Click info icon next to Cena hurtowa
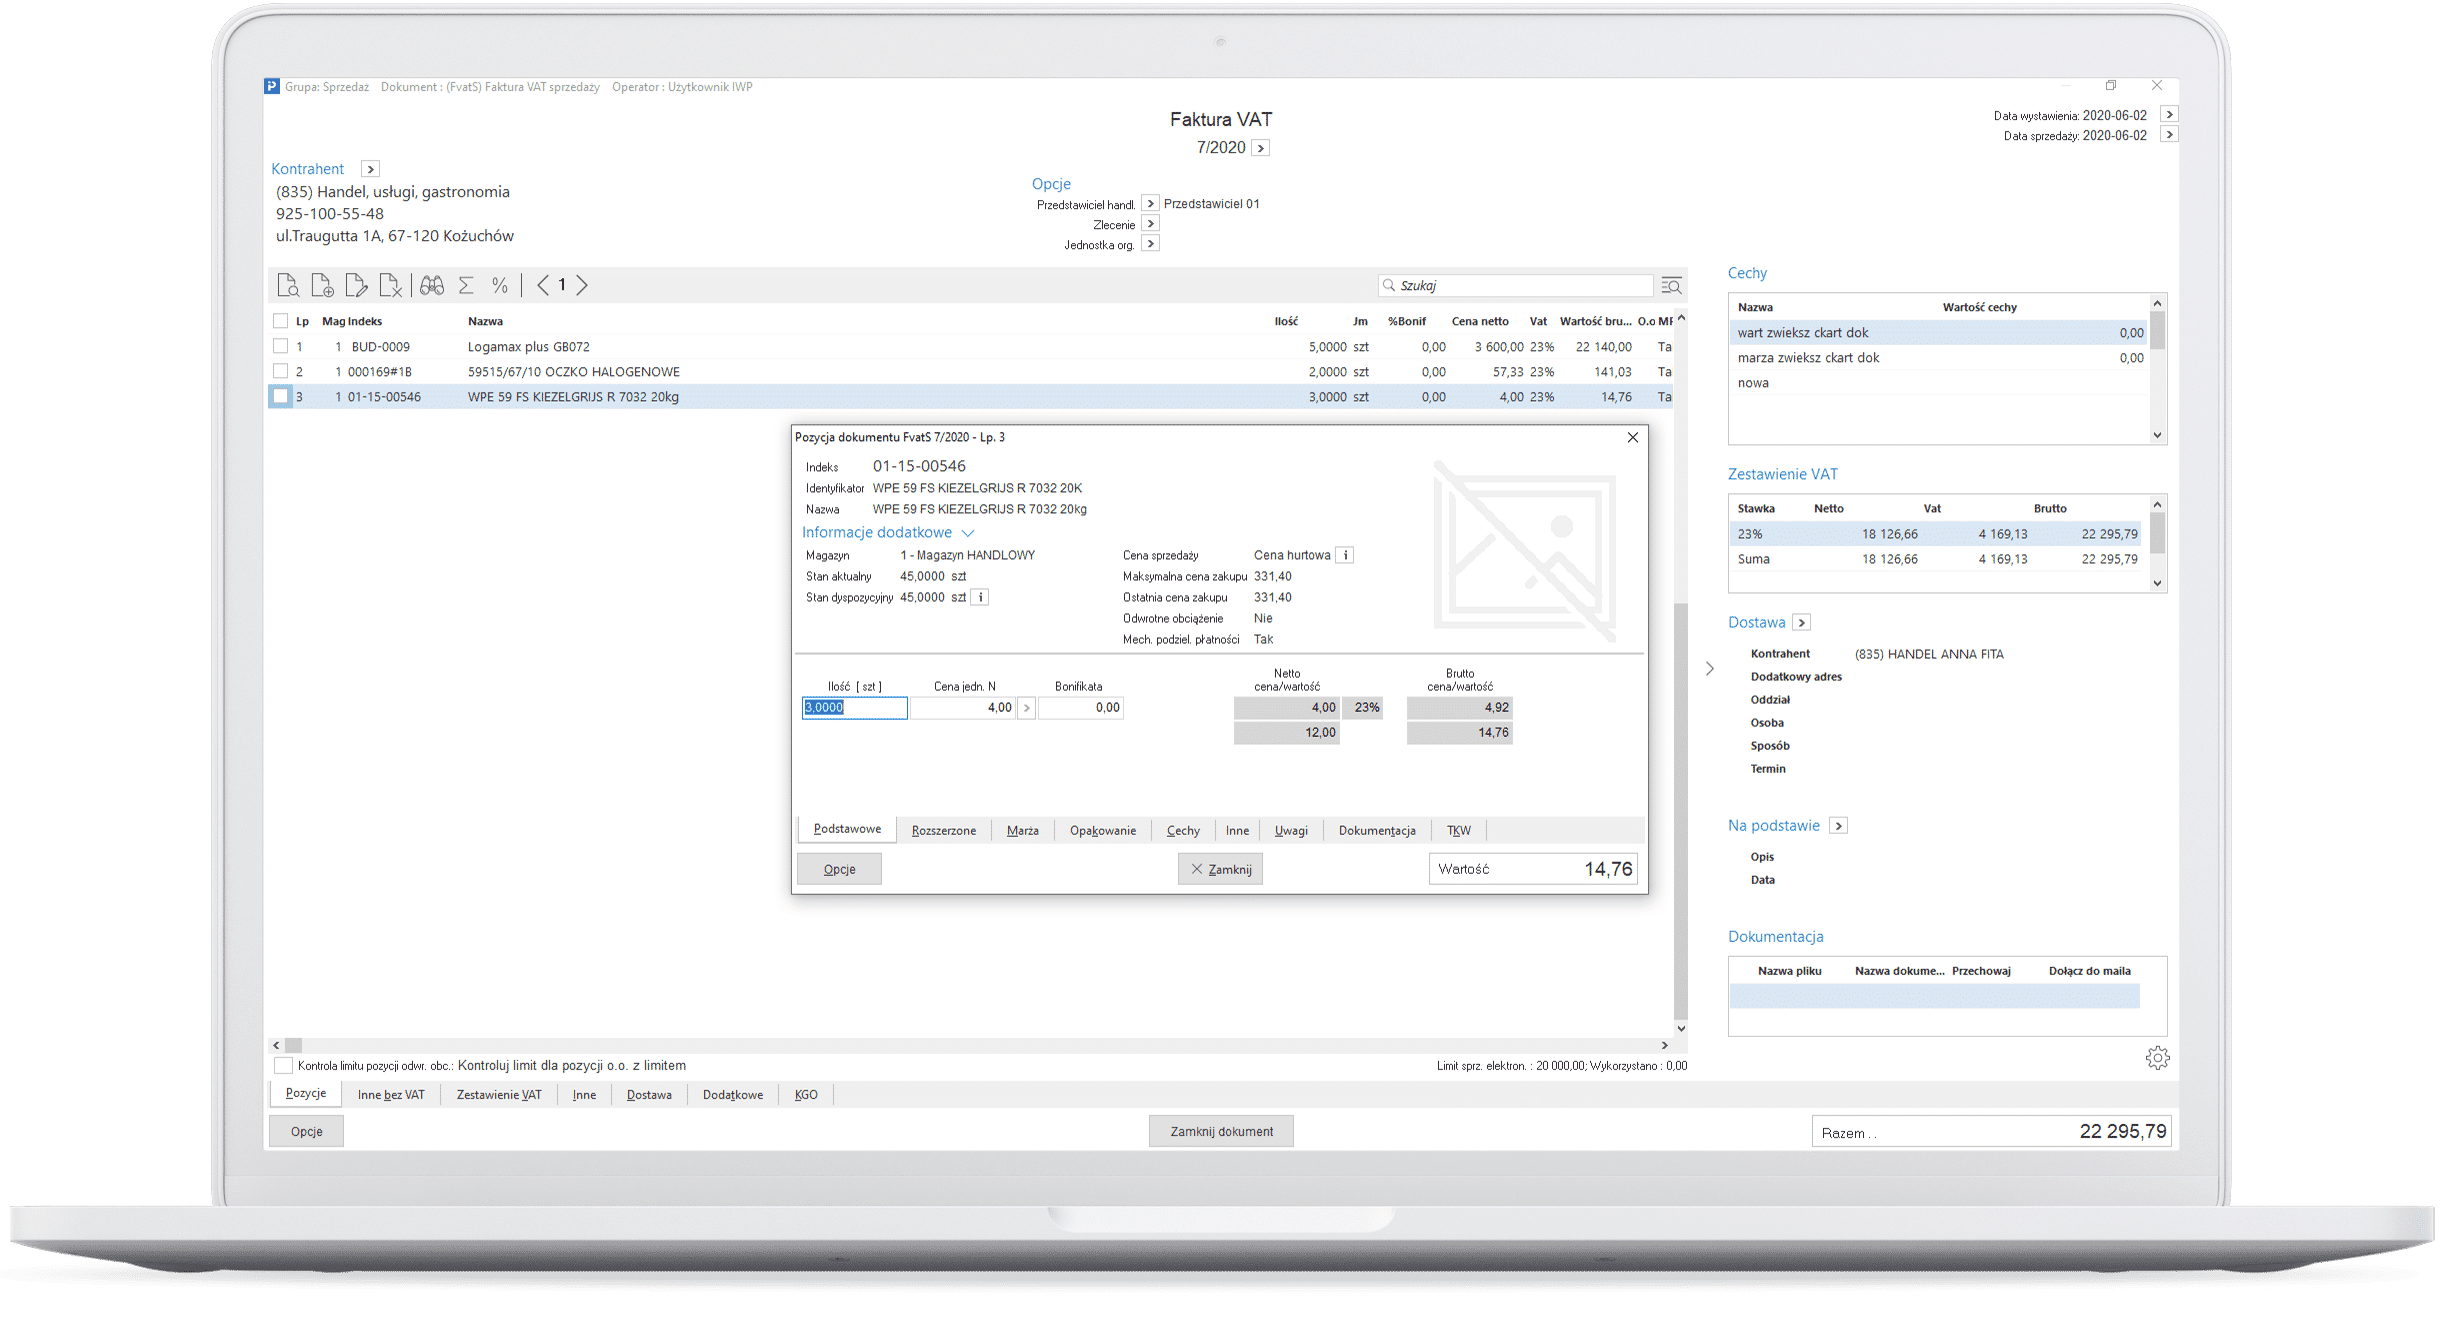The image size is (2450, 1333). tap(1345, 555)
